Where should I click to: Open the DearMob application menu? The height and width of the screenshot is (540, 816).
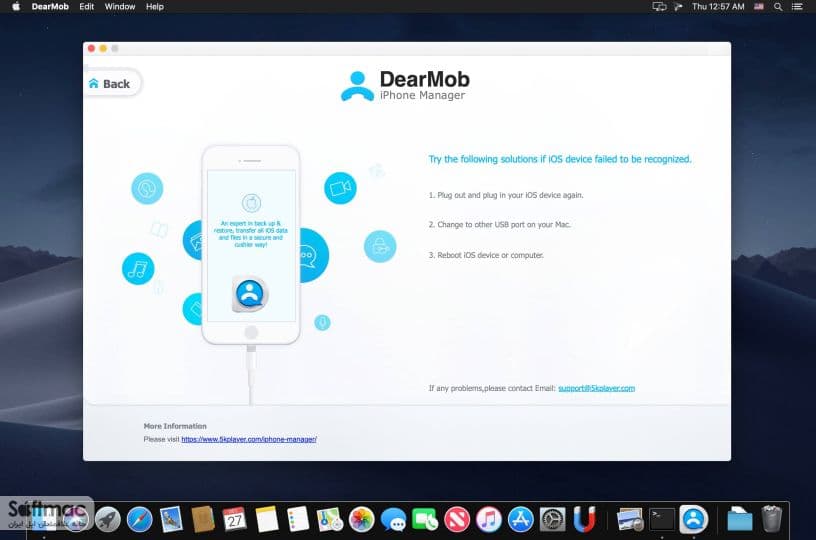(50, 7)
